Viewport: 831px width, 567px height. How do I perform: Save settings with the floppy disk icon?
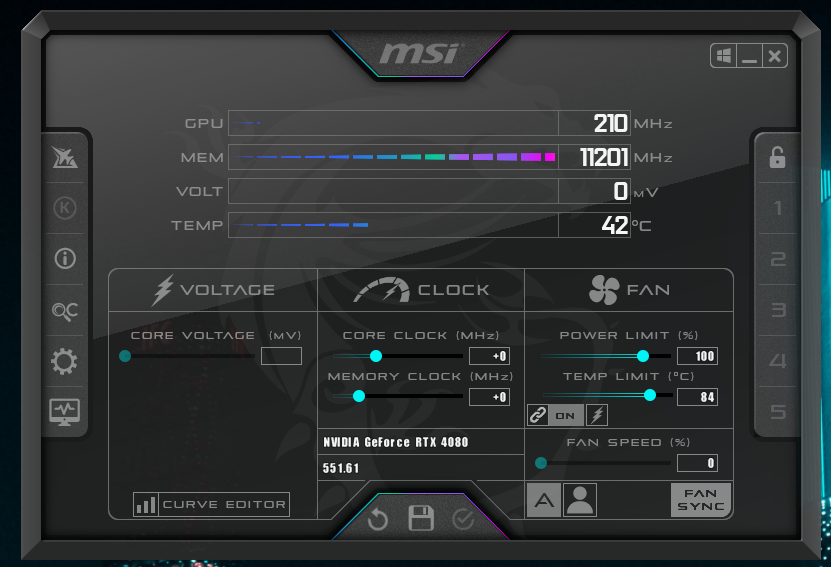tap(421, 518)
